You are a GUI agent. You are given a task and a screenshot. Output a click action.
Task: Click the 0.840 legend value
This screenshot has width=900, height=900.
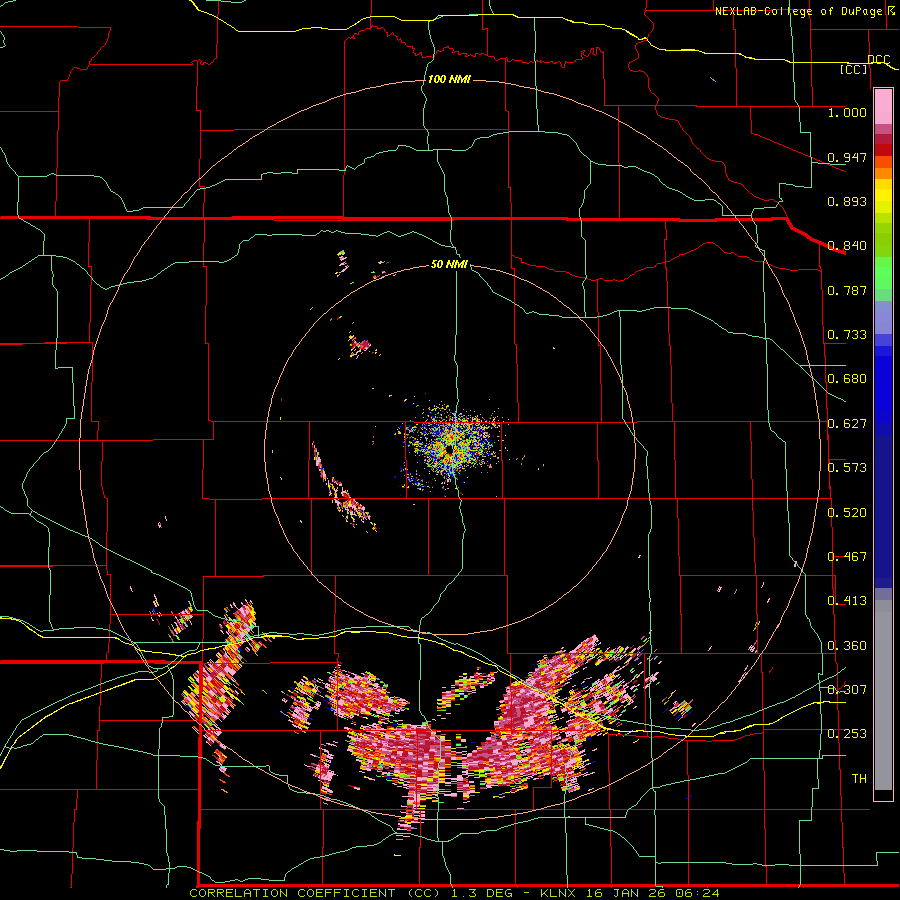(x=847, y=246)
